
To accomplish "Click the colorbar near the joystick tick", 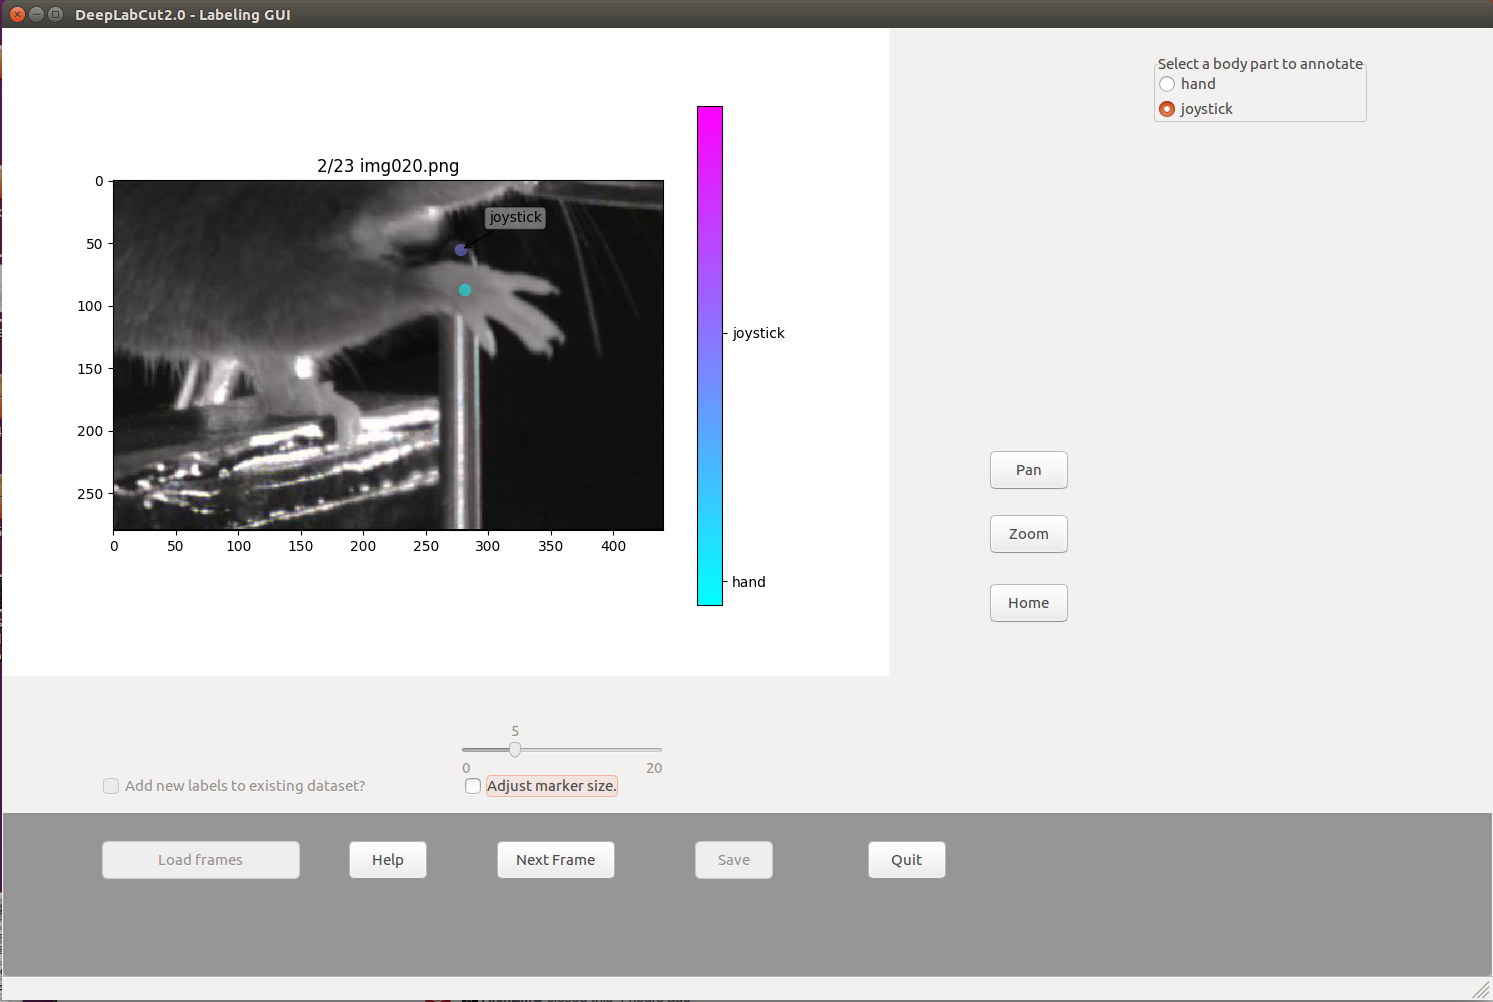I will [710, 333].
